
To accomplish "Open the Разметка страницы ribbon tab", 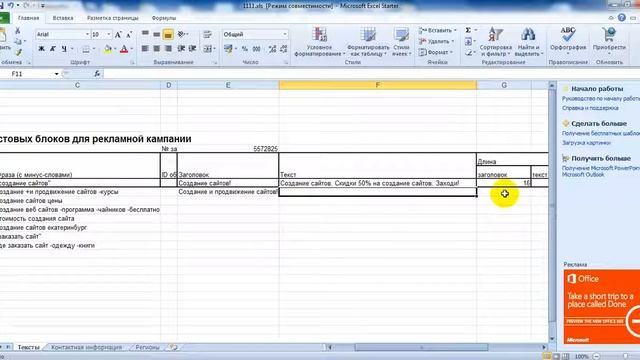I will (x=113, y=18).
